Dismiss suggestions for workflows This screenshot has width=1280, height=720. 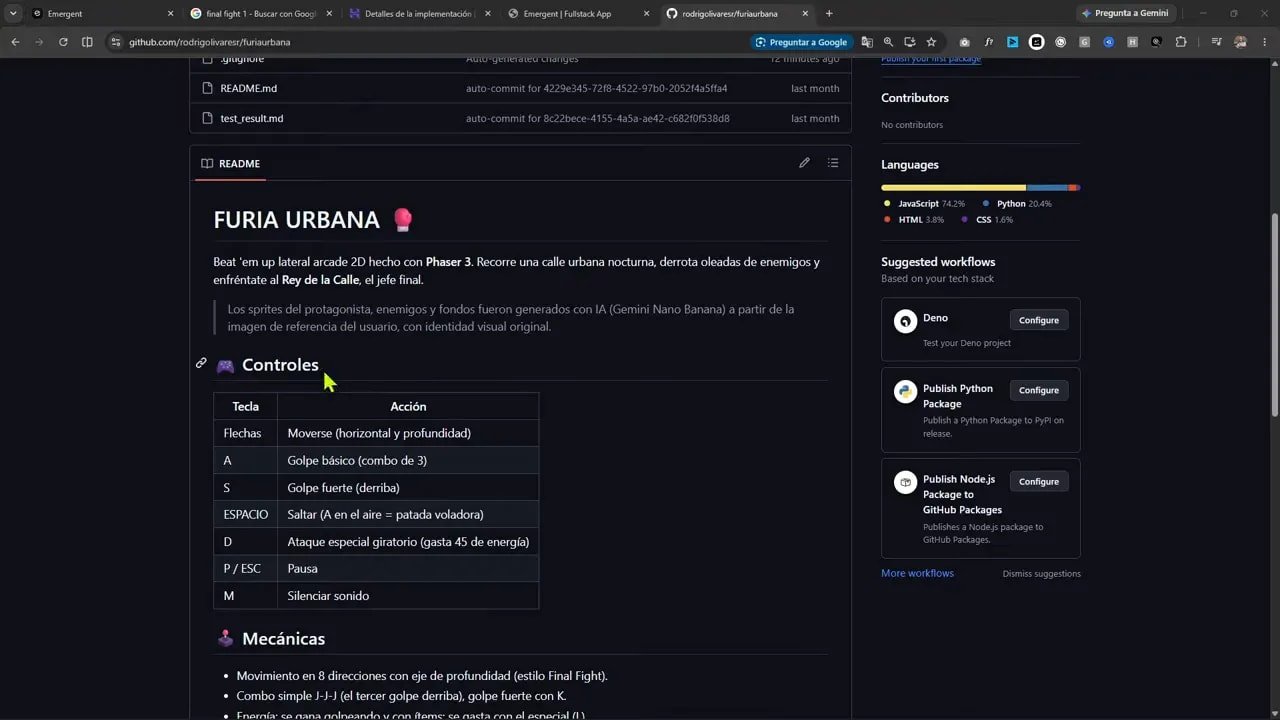1041,574
